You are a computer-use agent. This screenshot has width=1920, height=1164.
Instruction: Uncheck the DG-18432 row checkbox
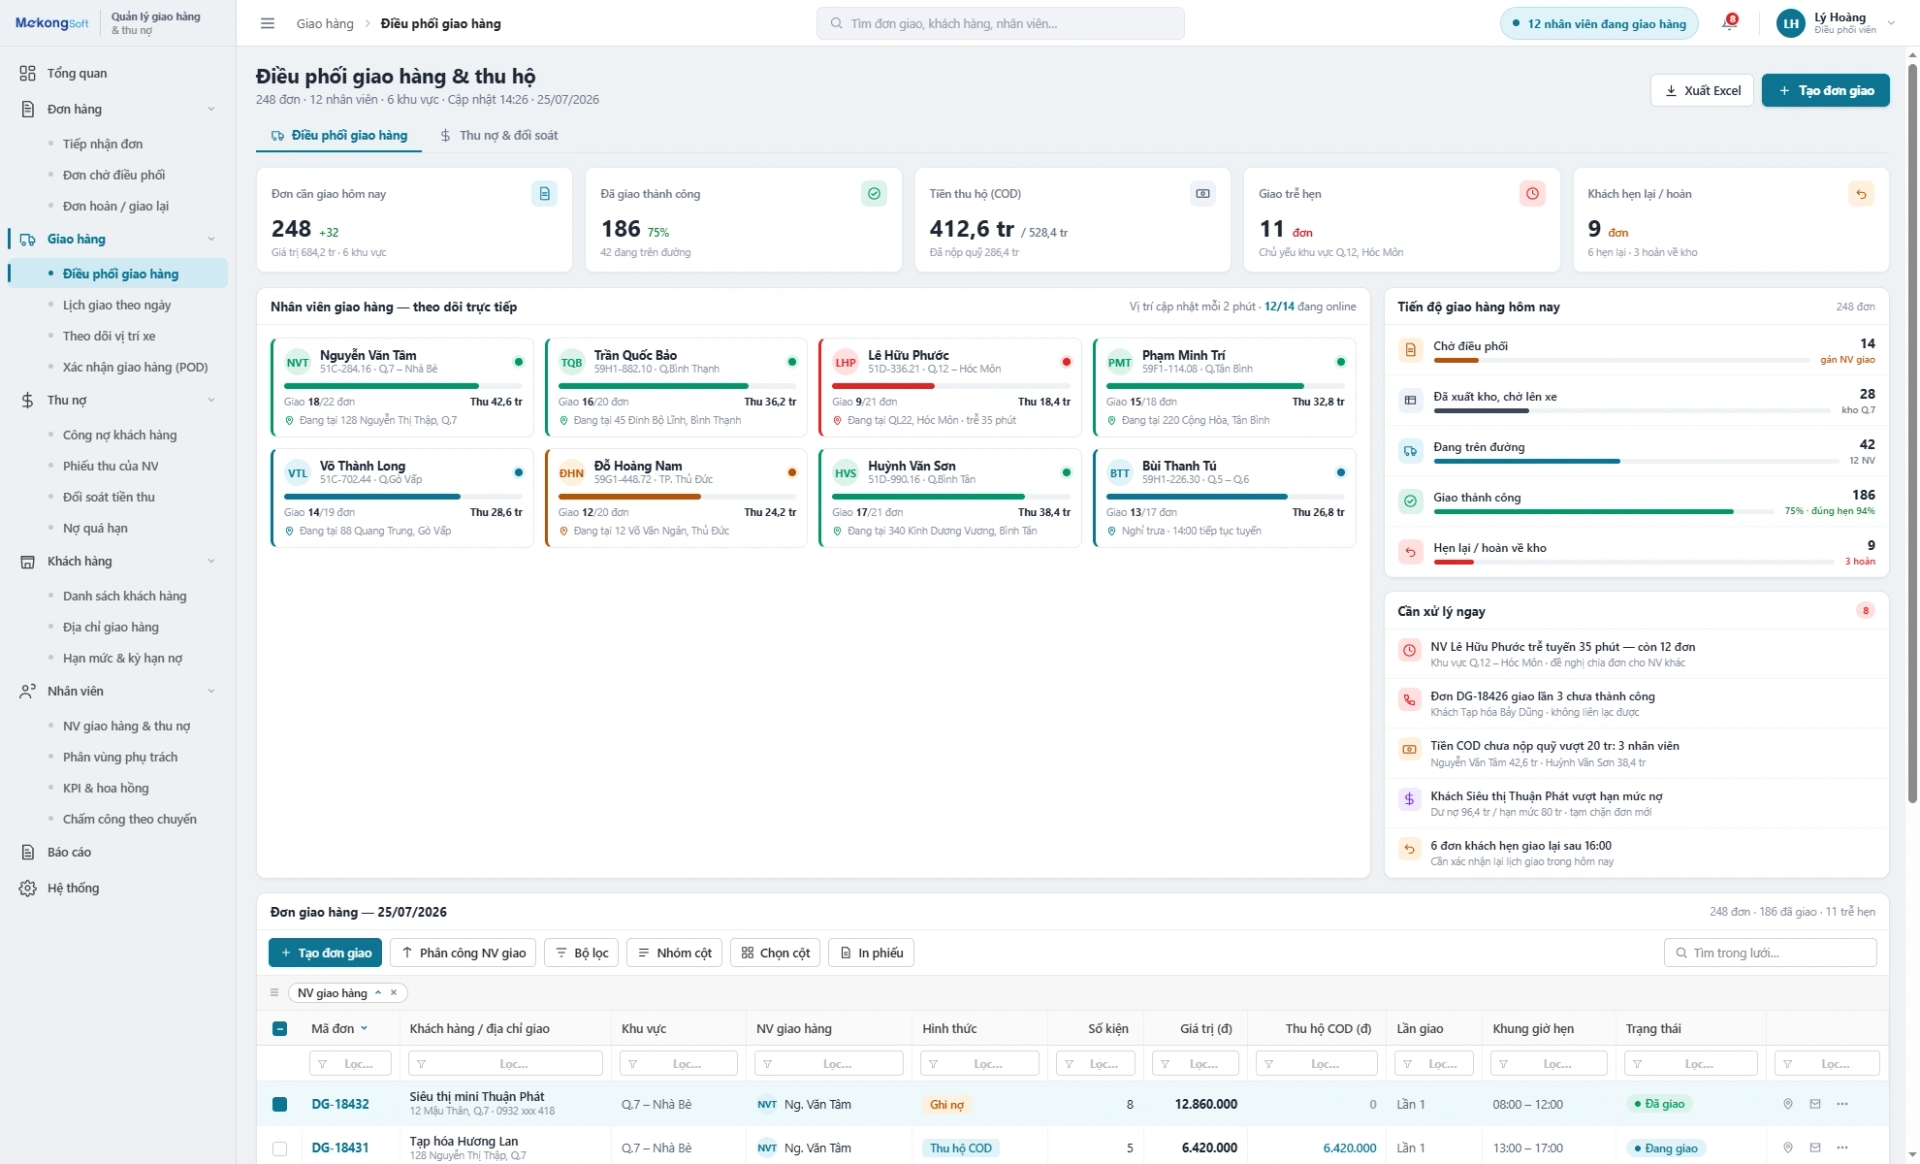click(280, 1104)
